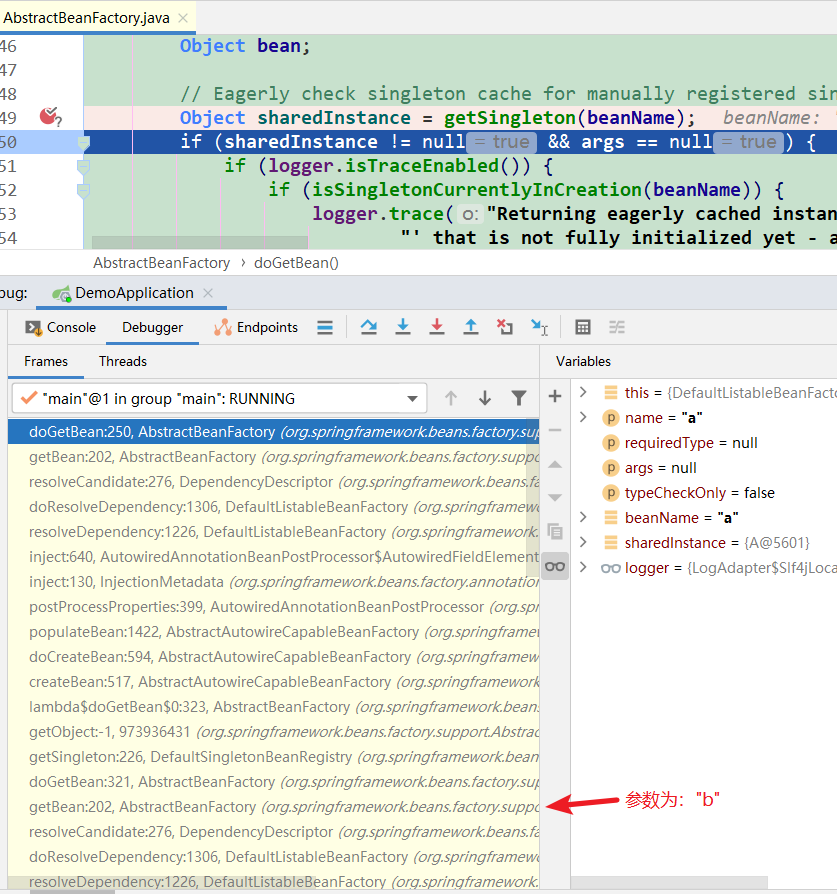Viewport: 837px width, 894px height.
Task: Expand the 'sharedInstance' variable node
Action: 583,542
